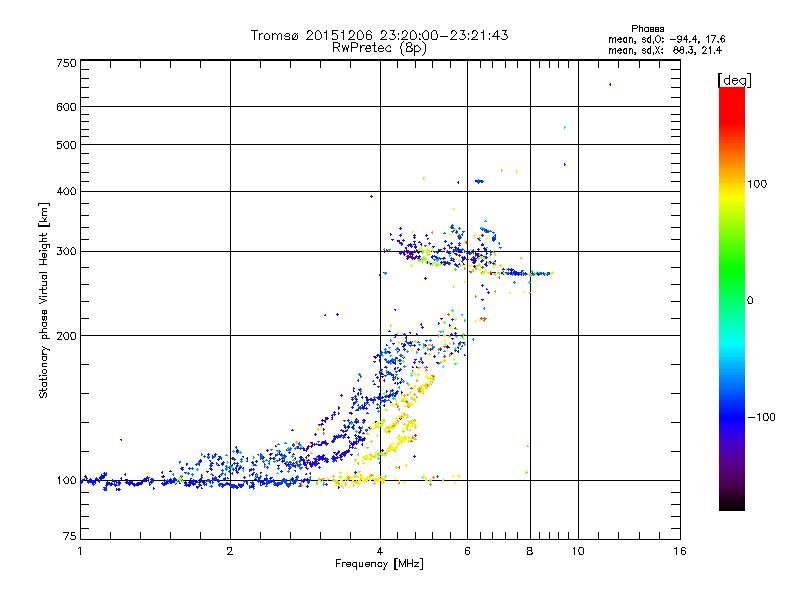Click the blue echo cluster near 420 km past 6 MHz

[x=479, y=181]
